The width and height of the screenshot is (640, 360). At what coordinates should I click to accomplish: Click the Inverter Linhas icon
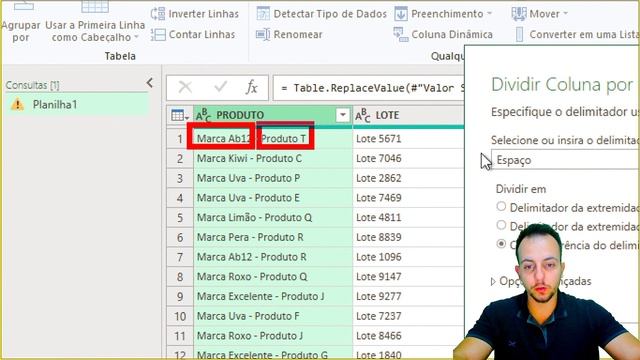point(158,14)
